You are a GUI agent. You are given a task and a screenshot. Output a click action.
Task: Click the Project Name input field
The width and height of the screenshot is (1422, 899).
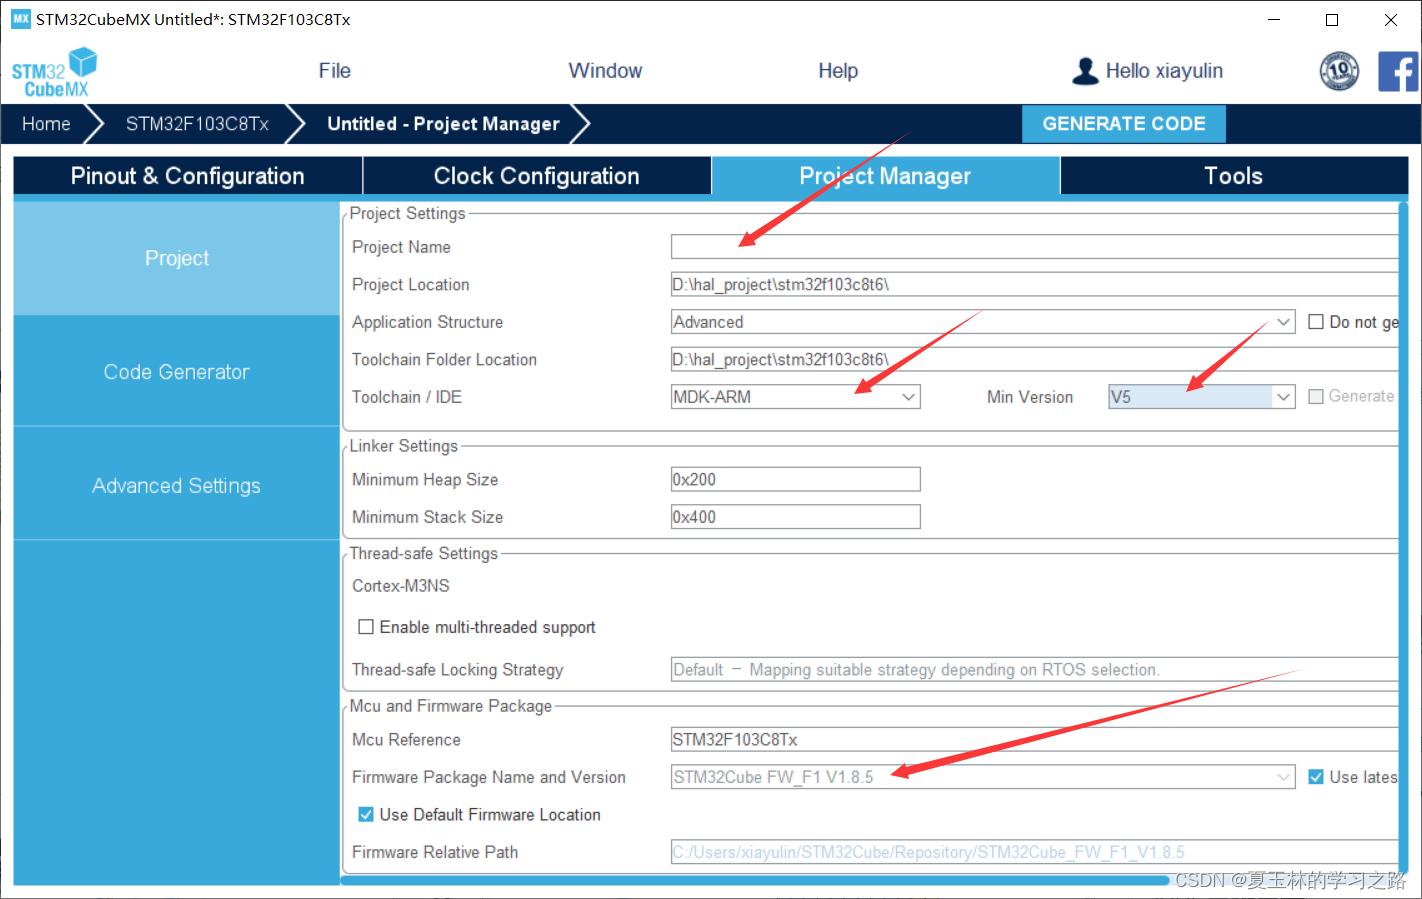[x=1034, y=247]
